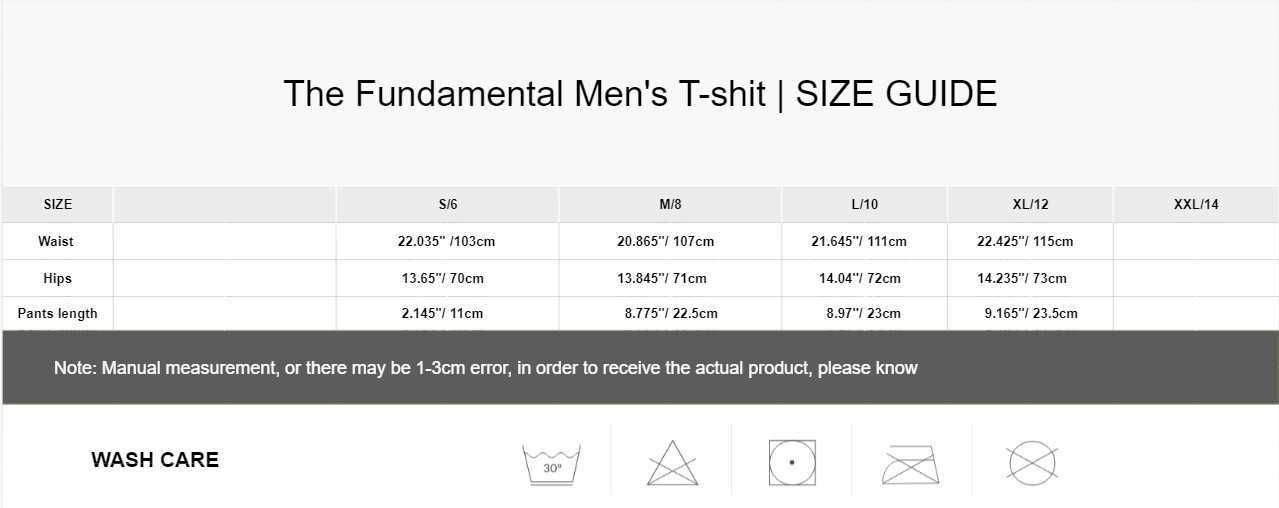Click the do not bleach triangle icon
Screen dimensions: 1279x508
[672, 463]
